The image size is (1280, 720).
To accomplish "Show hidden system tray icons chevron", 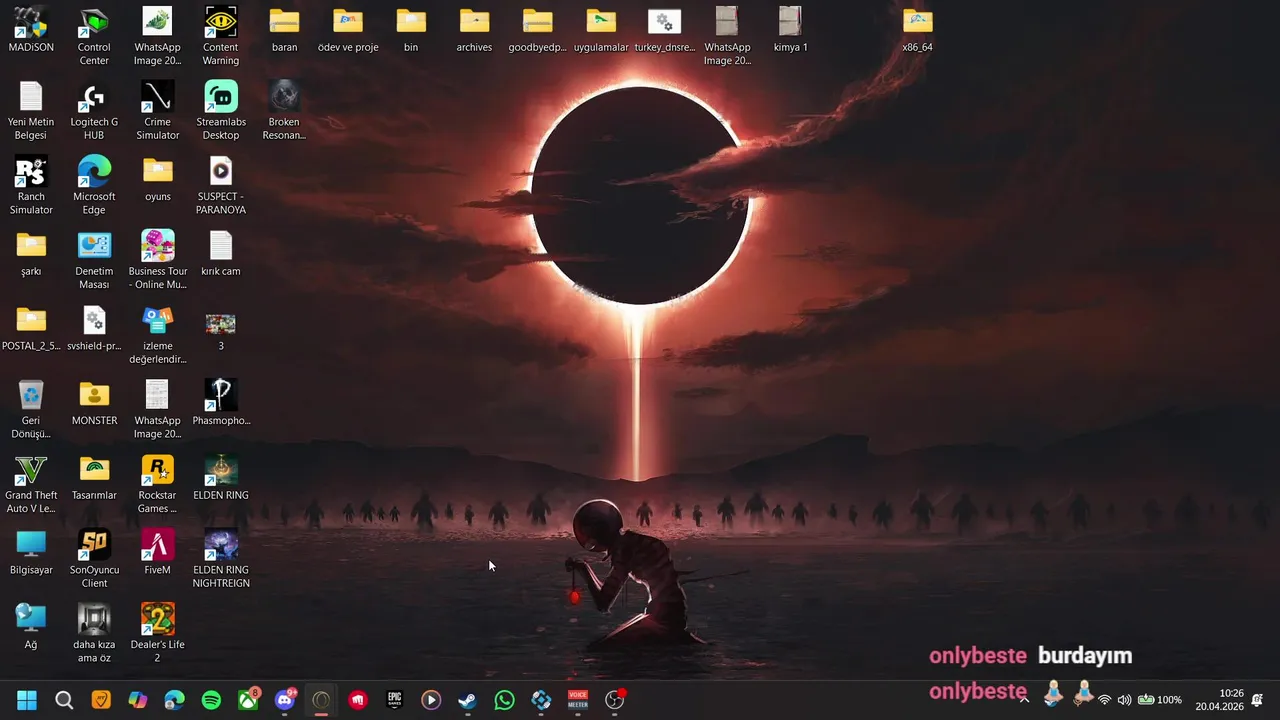I will pyautogui.click(x=1023, y=700).
